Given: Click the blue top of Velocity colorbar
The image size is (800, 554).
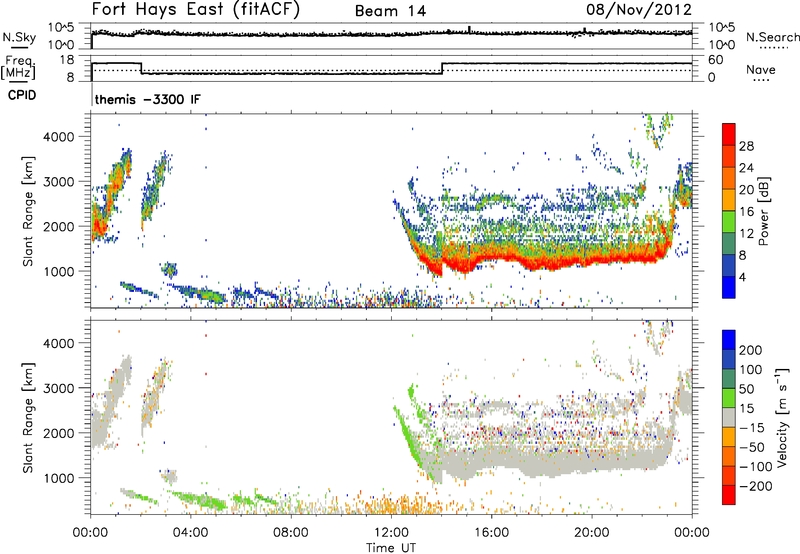Looking at the screenshot, I should click(729, 339).
